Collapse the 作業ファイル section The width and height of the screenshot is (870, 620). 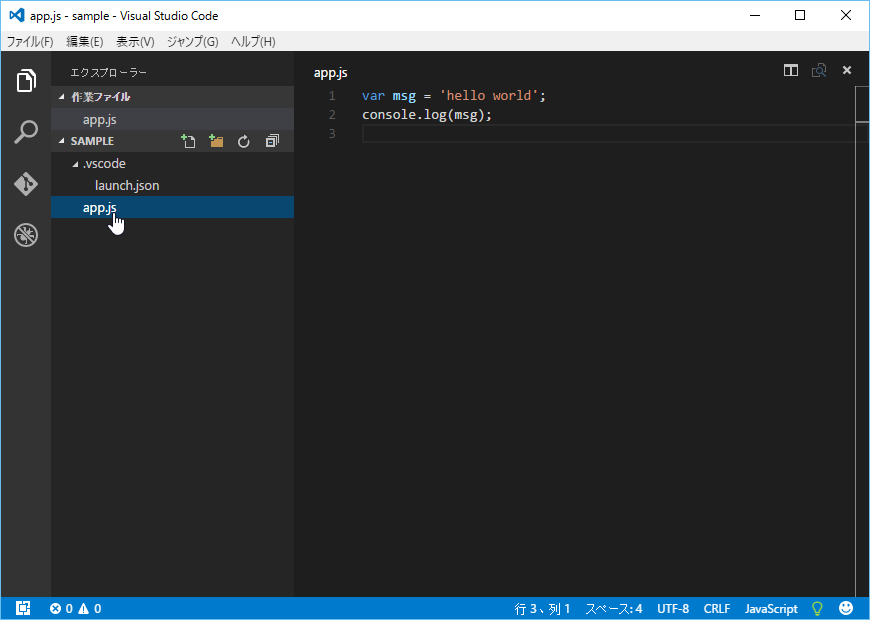click(62, 97)
